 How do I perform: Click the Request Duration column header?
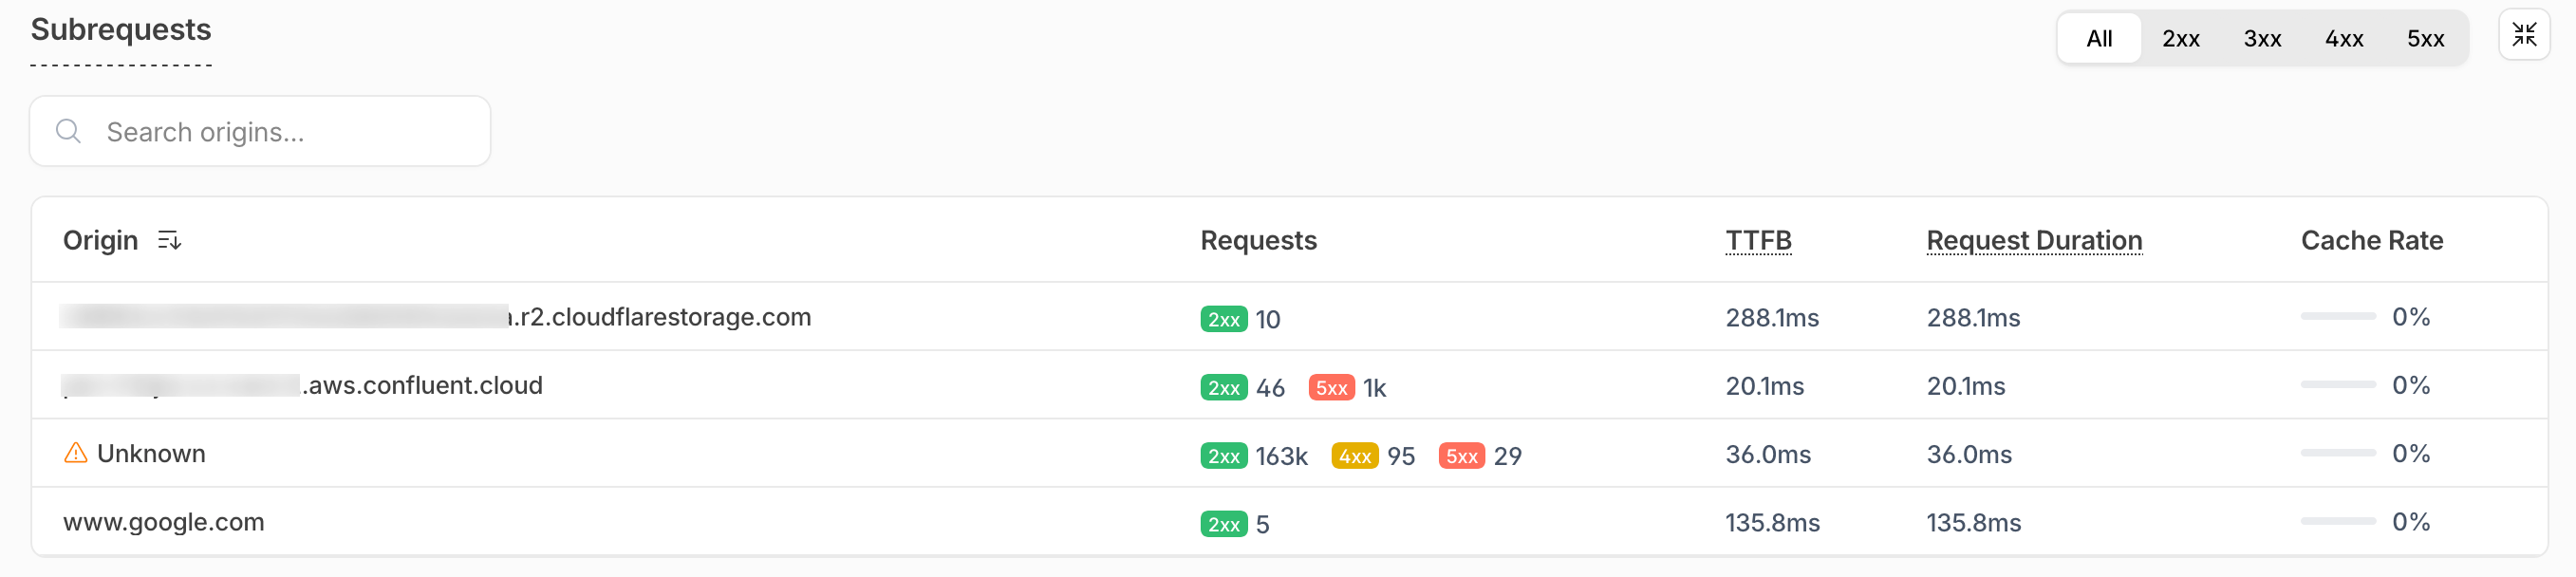[2034, 240]
